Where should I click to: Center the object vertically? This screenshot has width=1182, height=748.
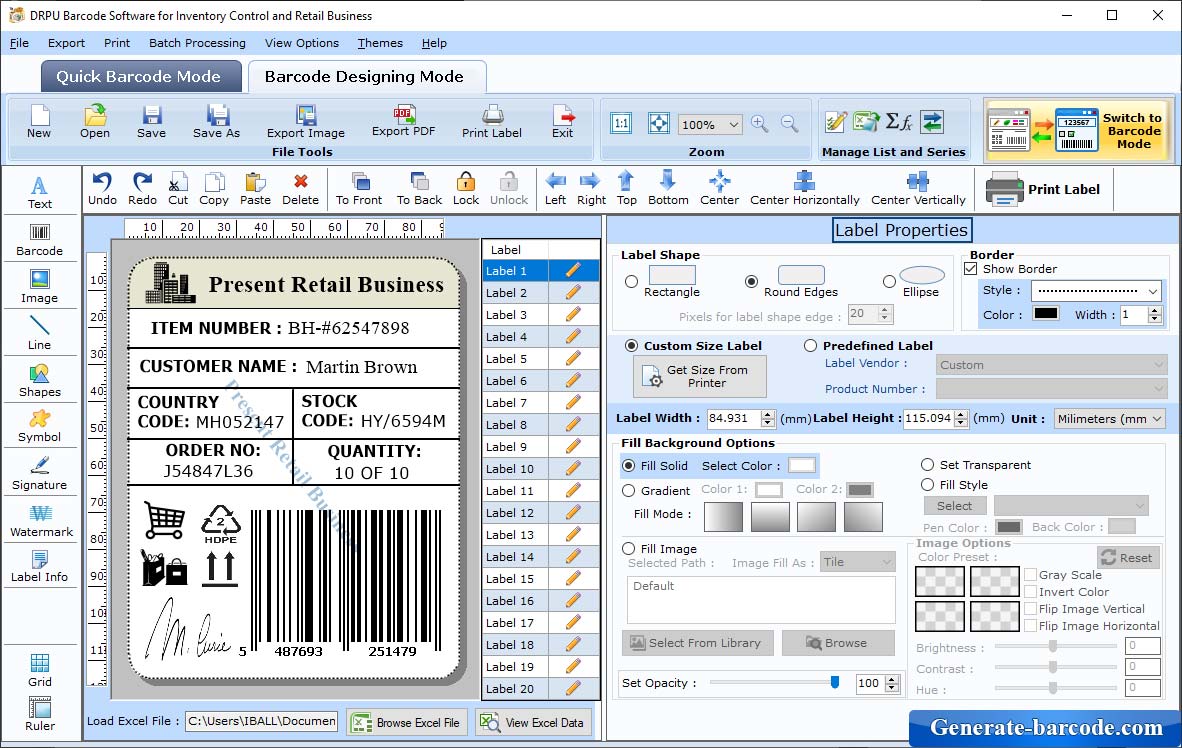point(918,189)
